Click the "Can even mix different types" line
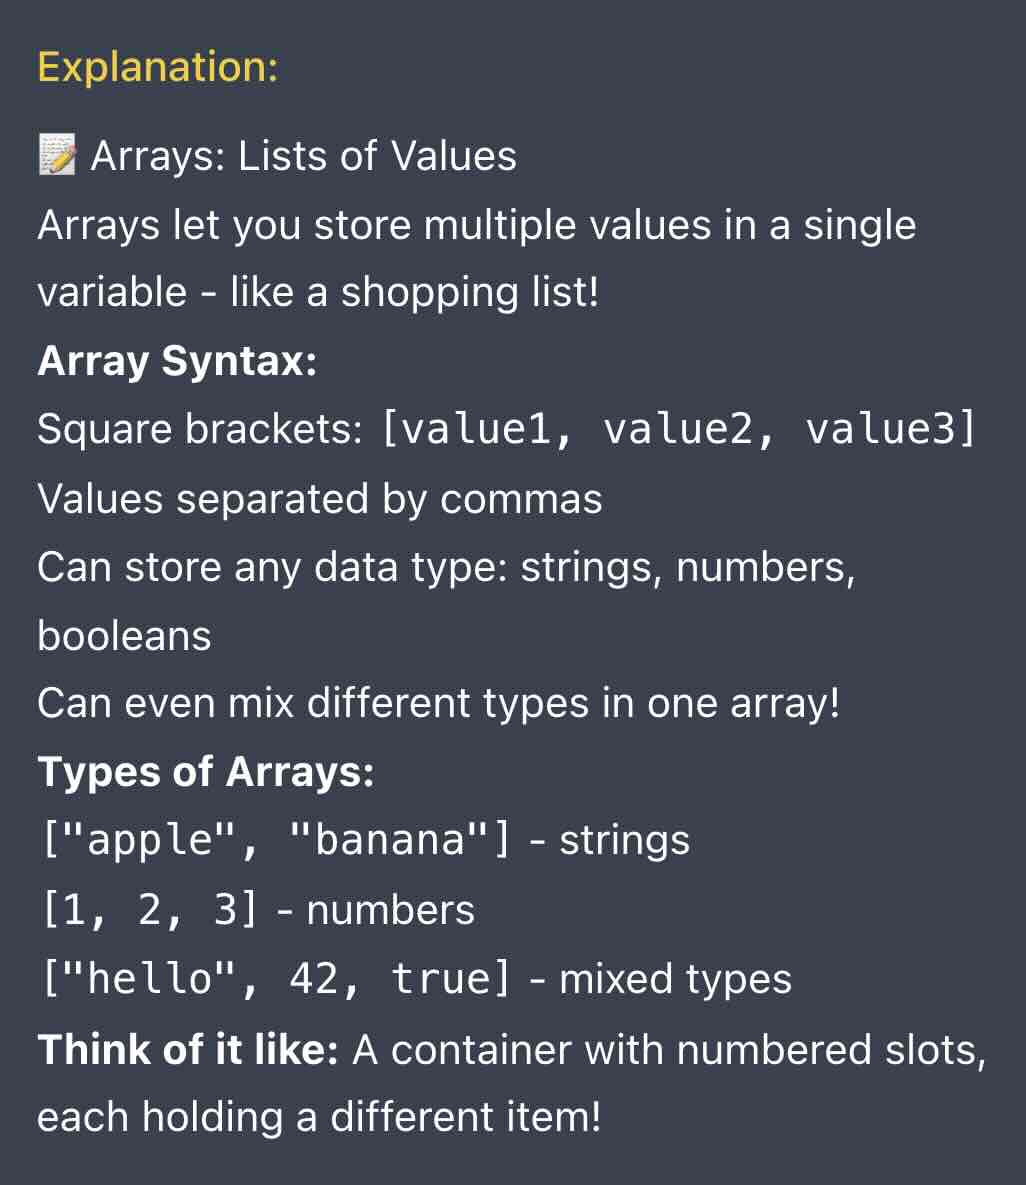 click(438, 703)
